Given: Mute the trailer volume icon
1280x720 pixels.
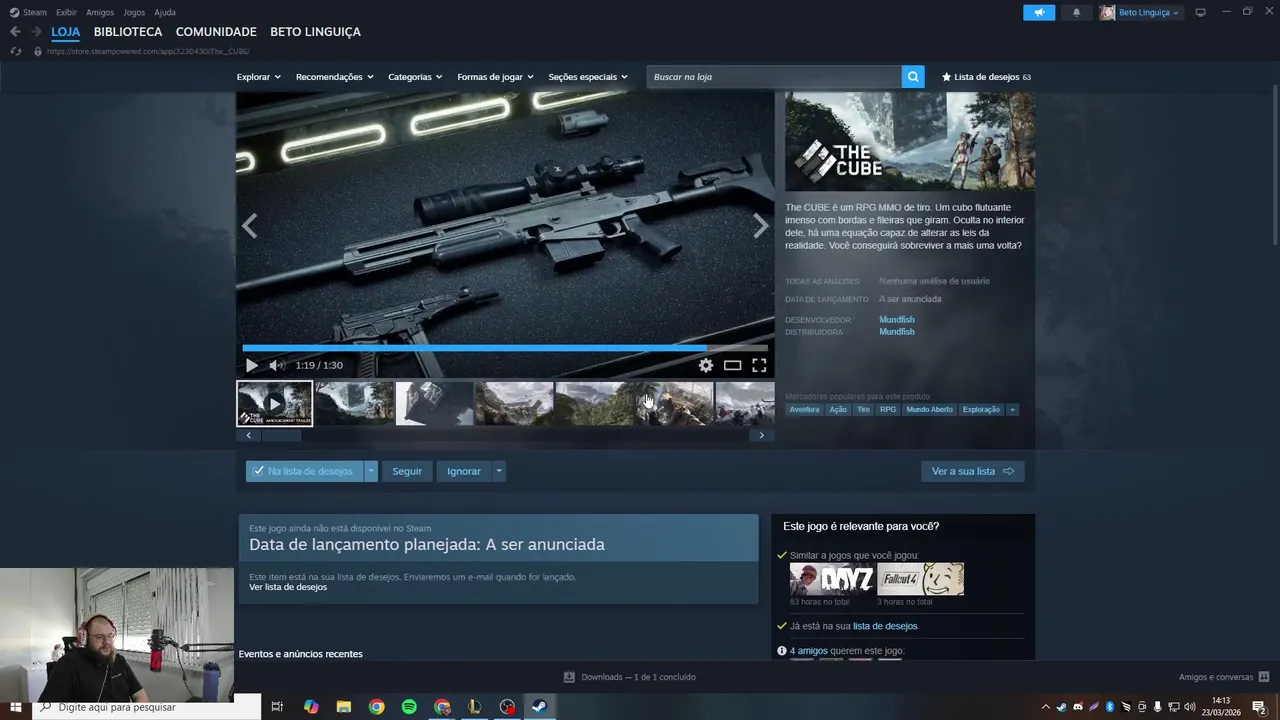Looking at the screenshot, I should pos(277,365).
